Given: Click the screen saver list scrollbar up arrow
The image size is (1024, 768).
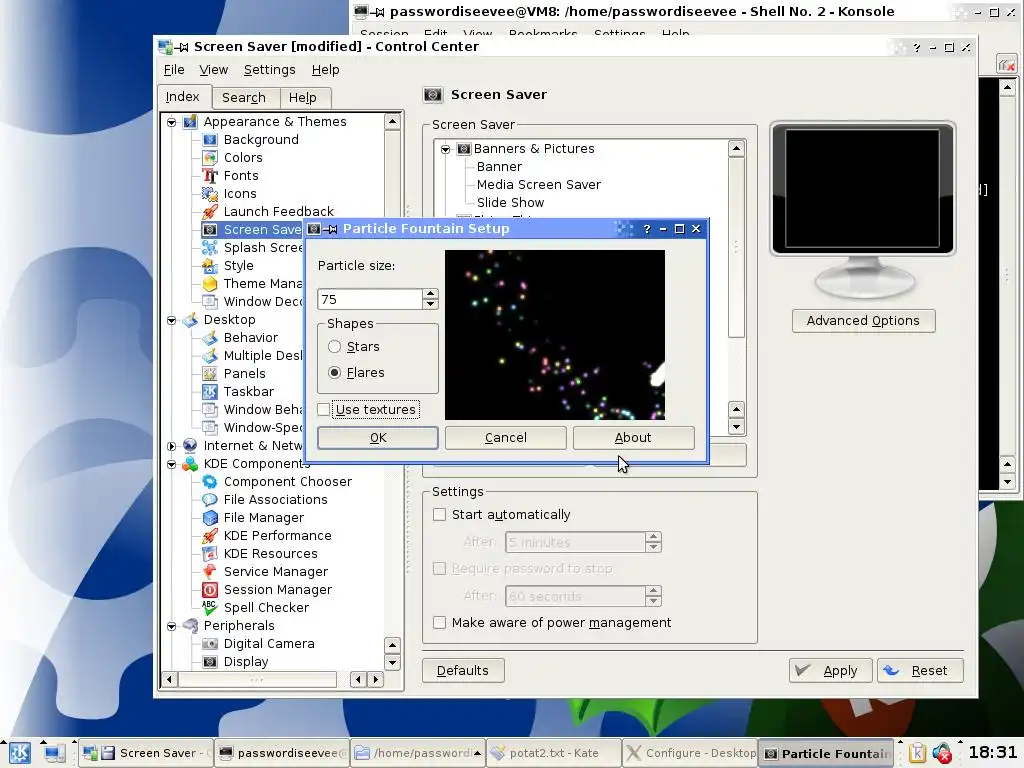Looking at the screenshot, I should [736, 149].
